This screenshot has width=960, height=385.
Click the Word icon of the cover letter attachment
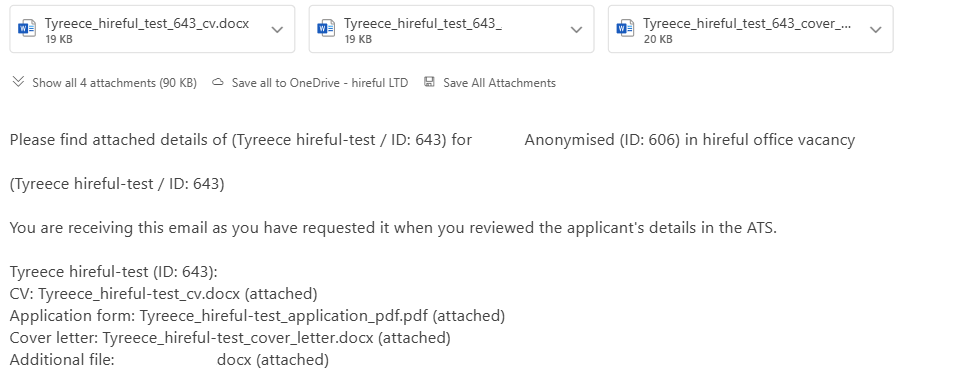coord(625,28)
